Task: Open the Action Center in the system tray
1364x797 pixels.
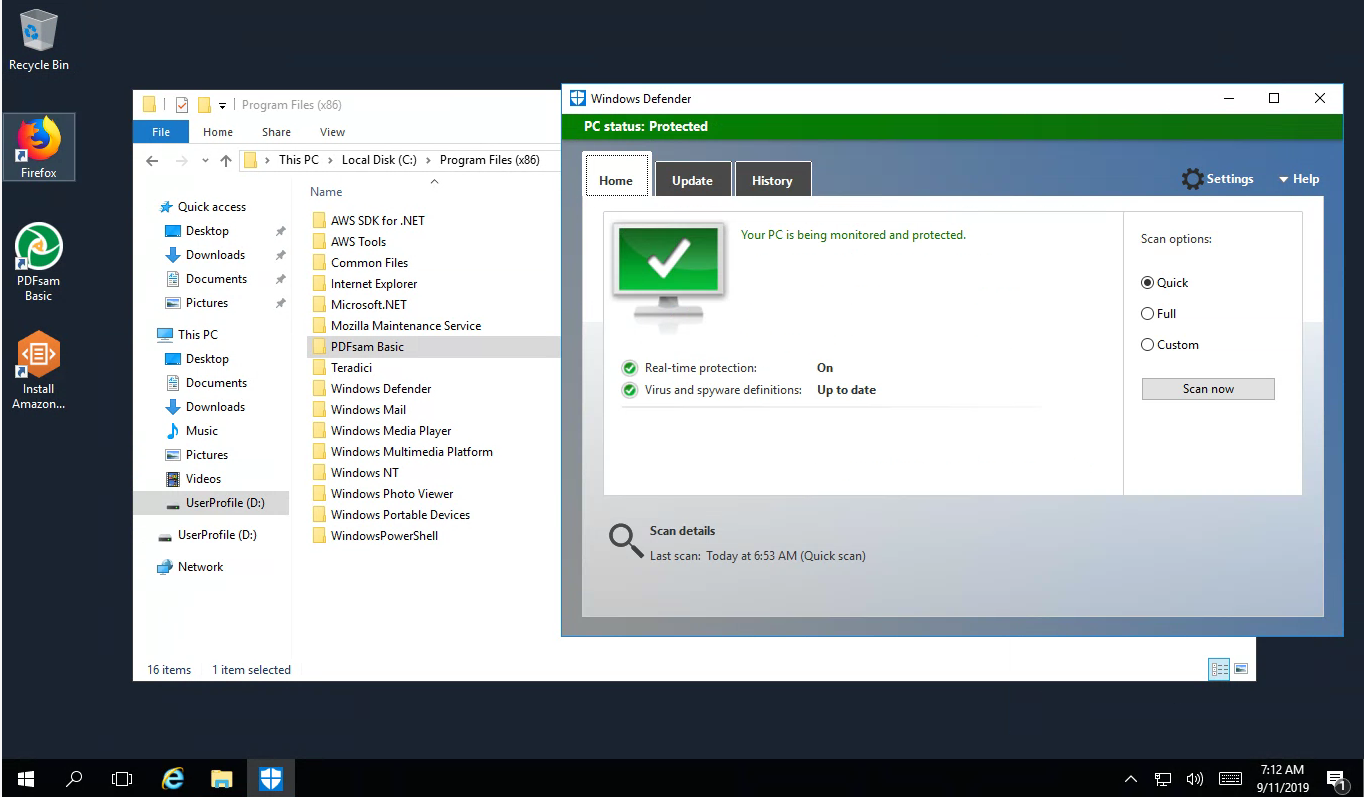Action: [1338, 777]
